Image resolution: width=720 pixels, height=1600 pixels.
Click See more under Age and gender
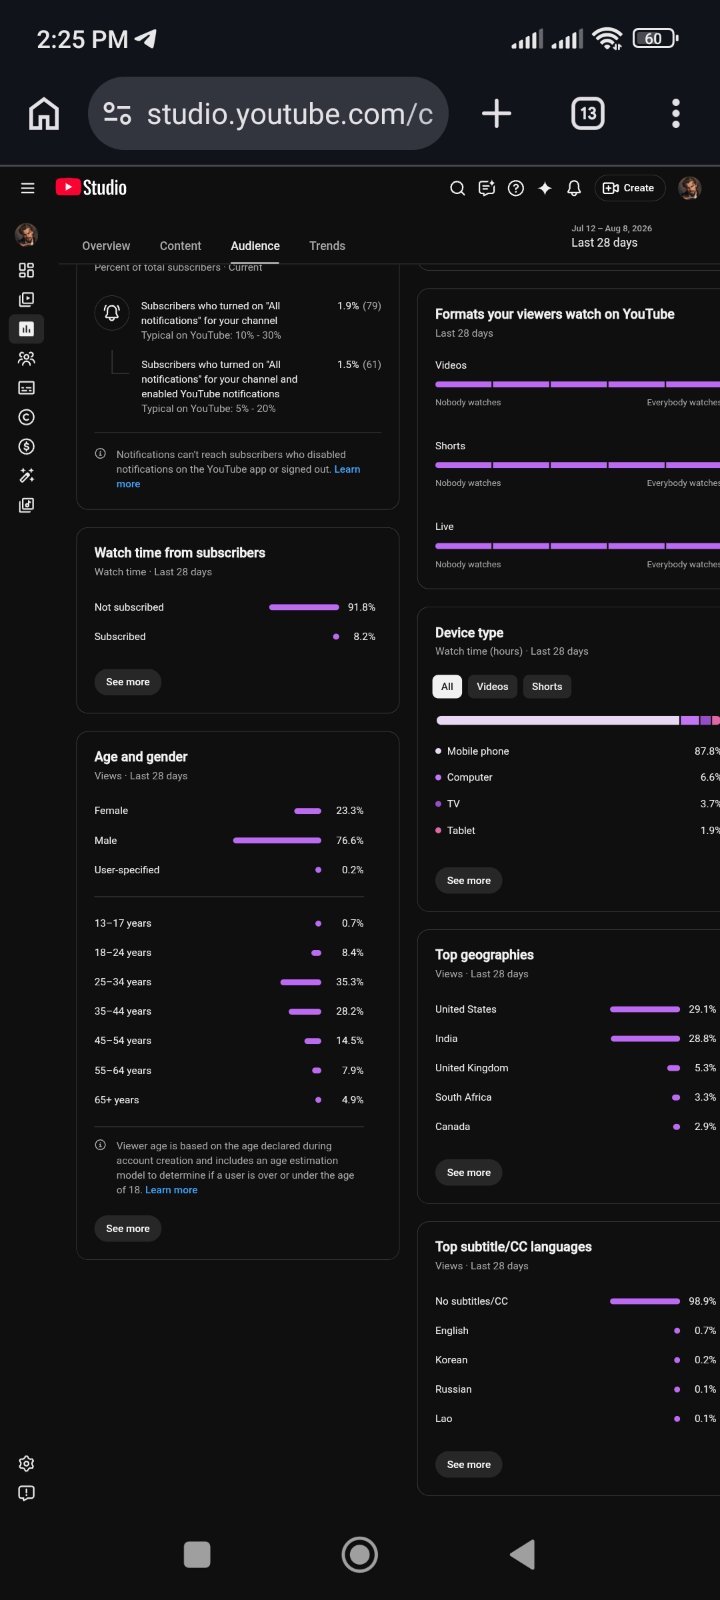tap(128, 1229)
